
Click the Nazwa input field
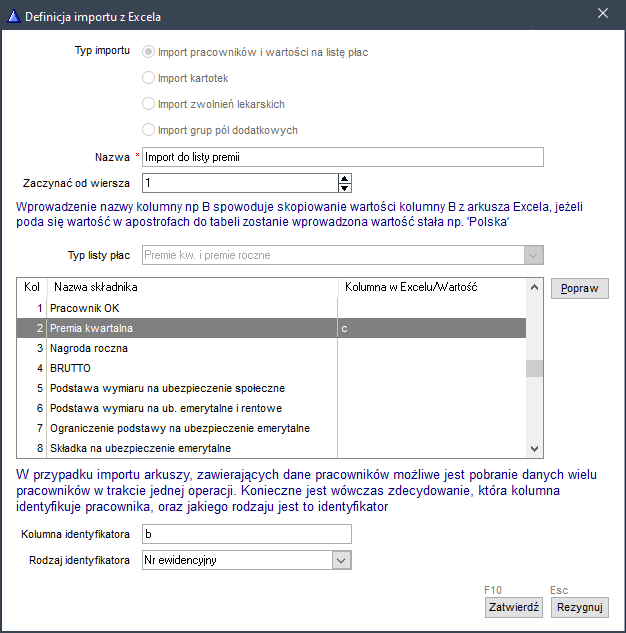click(343, 157)
